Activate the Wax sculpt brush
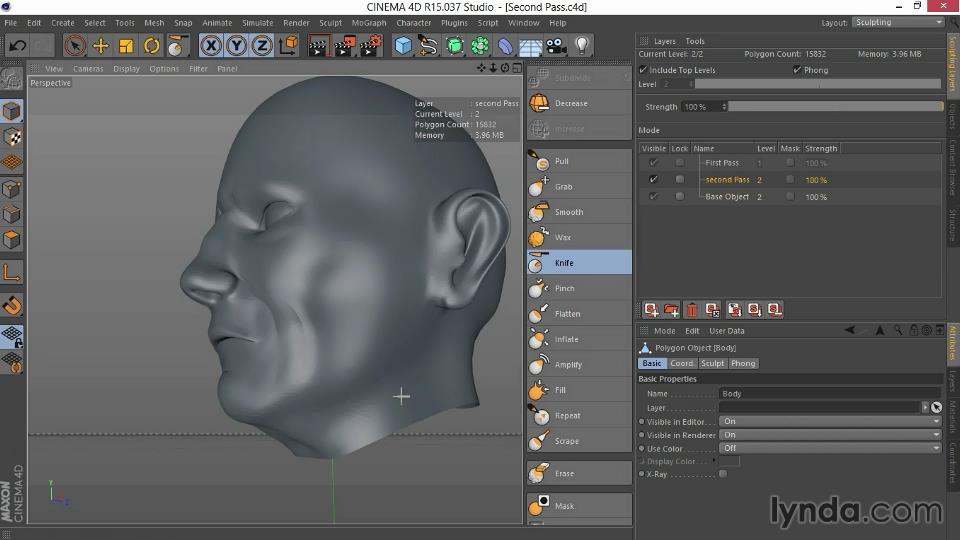This screenshot has width=960, height=540. point(562,238)
